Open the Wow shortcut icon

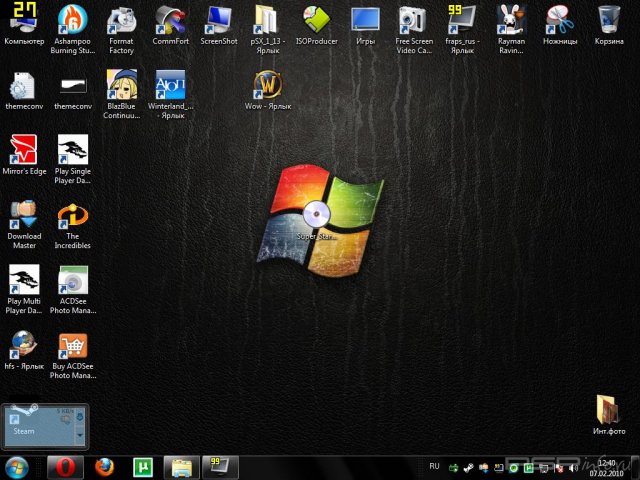point(268,84)
